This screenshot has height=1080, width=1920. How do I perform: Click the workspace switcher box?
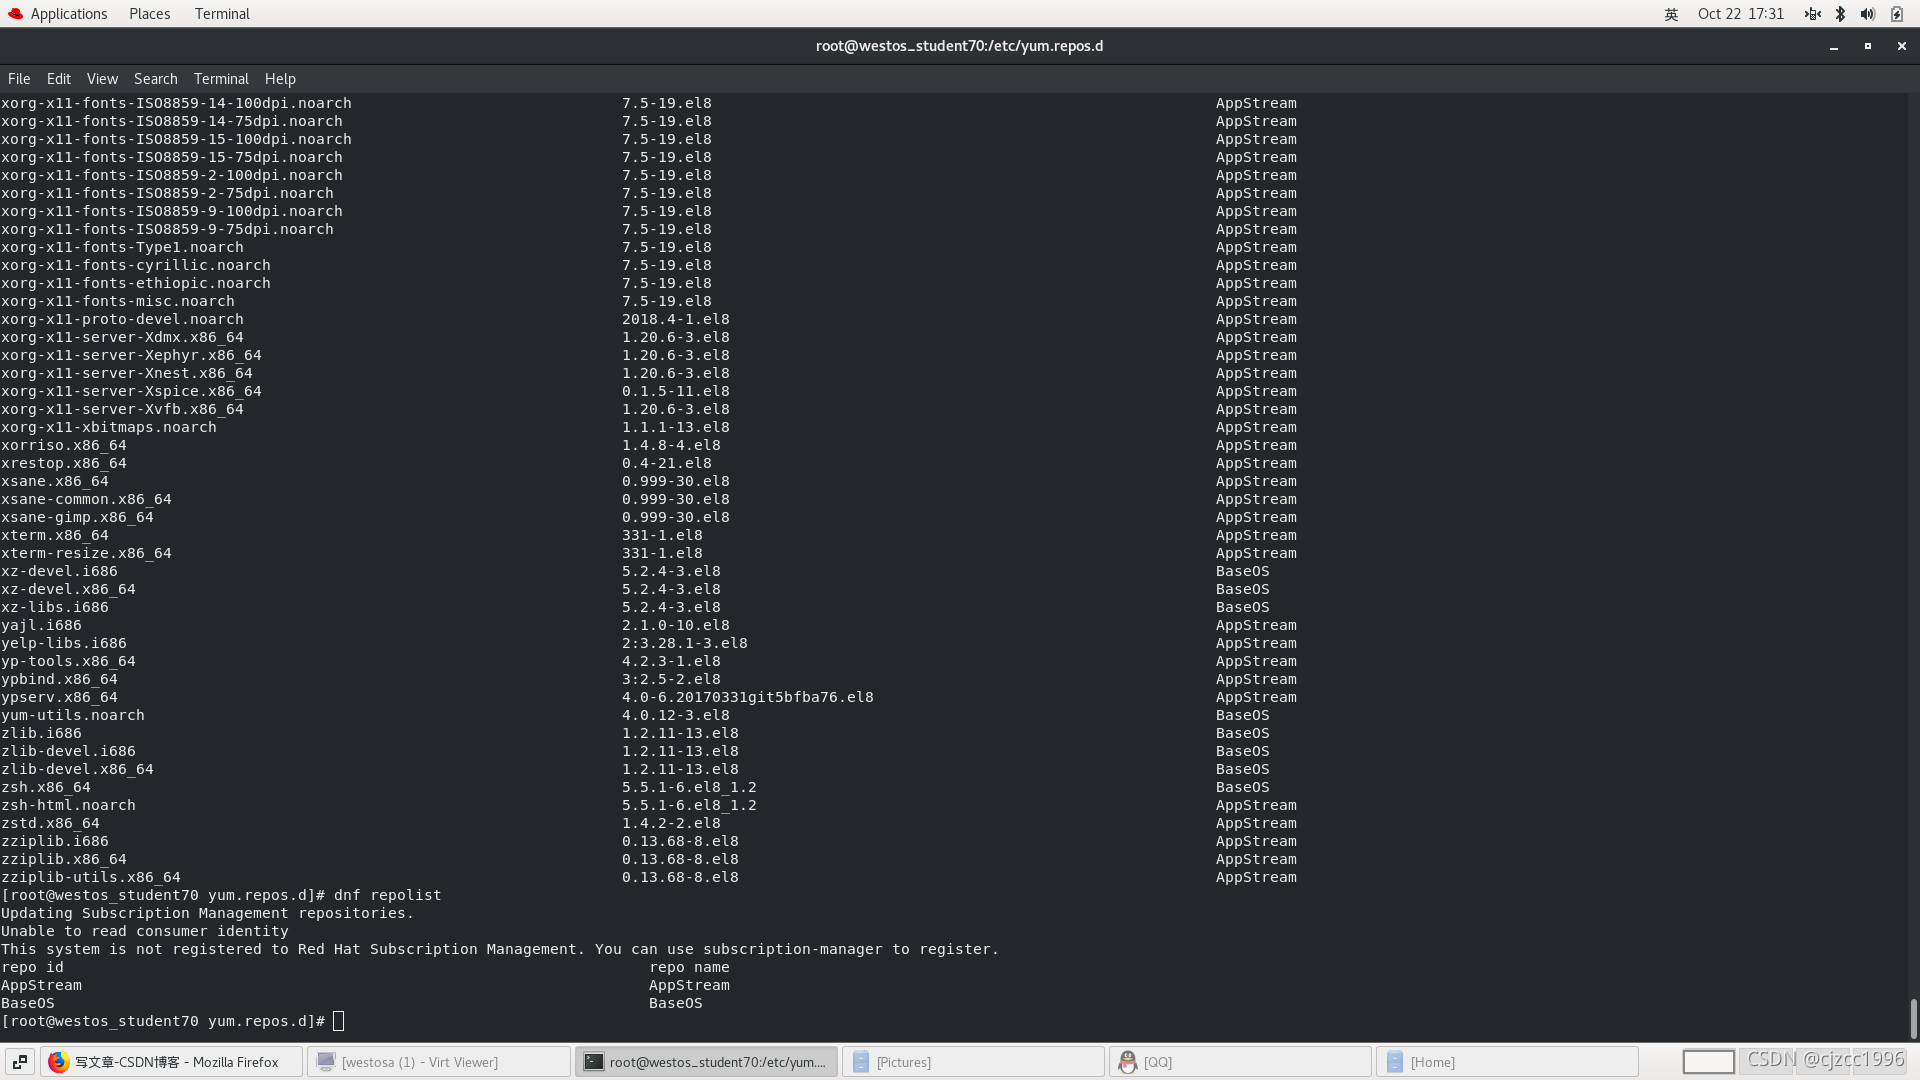pyautogui.click(x=1708, y=1062)
